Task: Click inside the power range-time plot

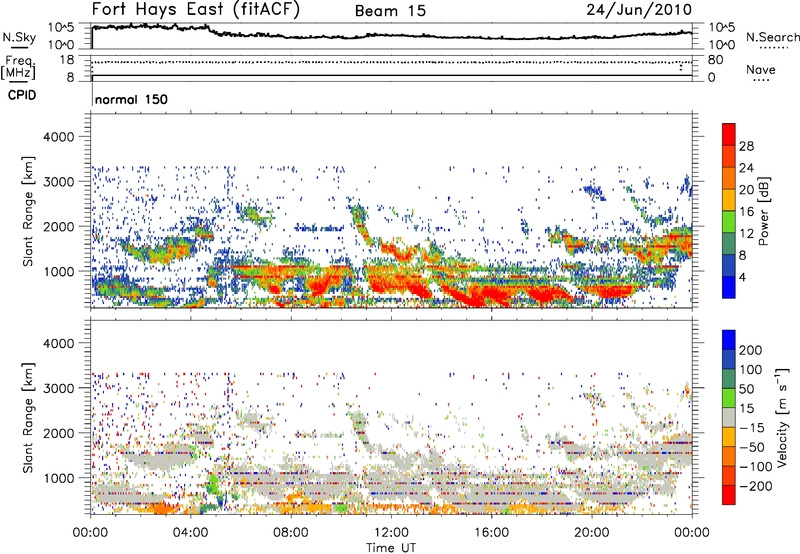Action: click(391, 211)
